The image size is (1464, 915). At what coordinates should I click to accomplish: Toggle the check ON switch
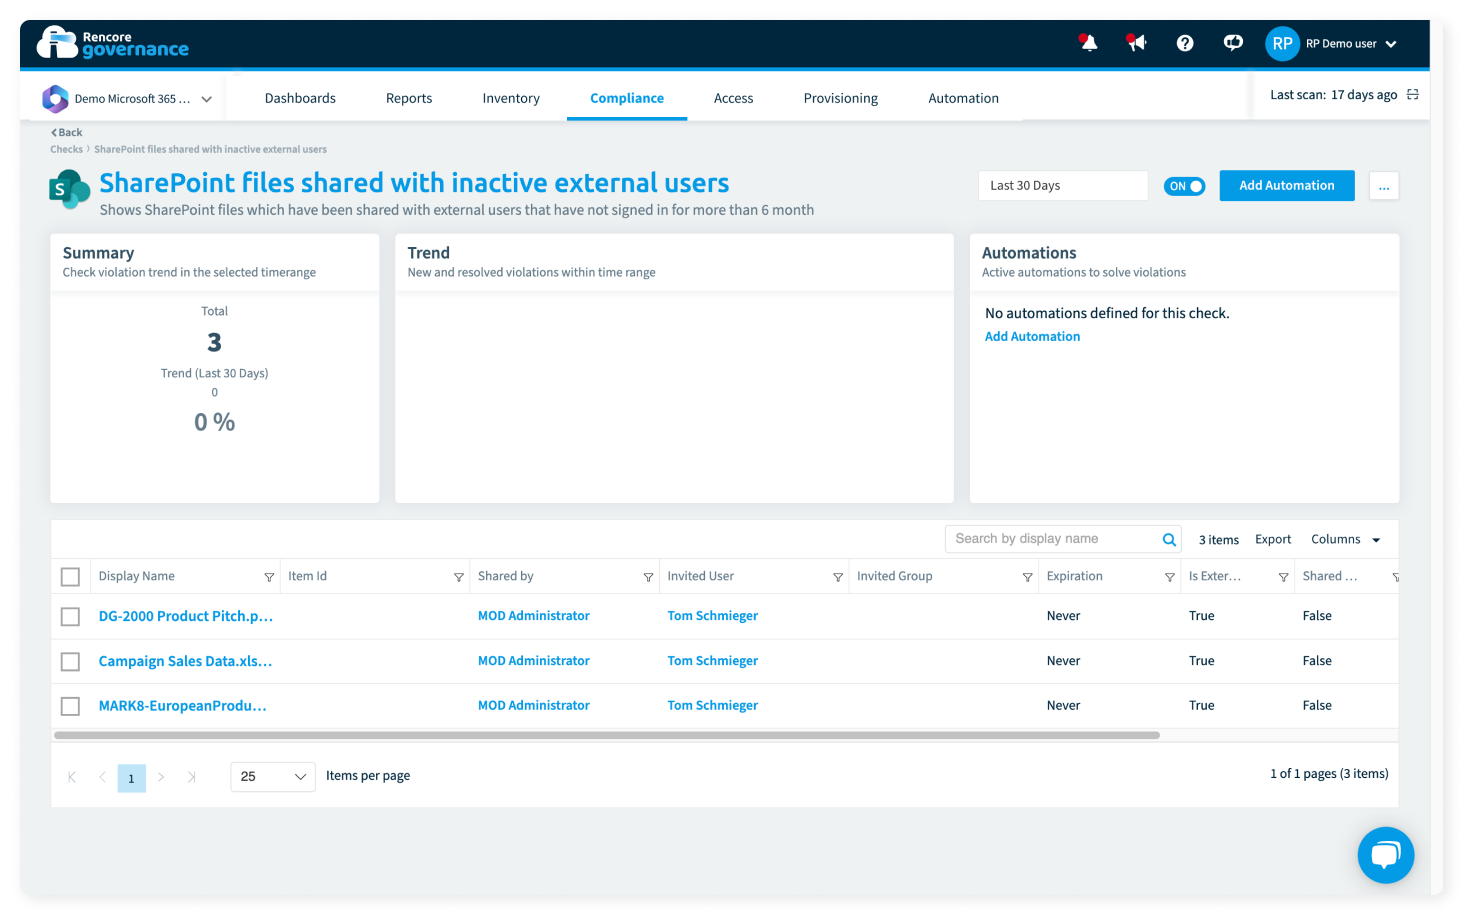pos(1185,186)
